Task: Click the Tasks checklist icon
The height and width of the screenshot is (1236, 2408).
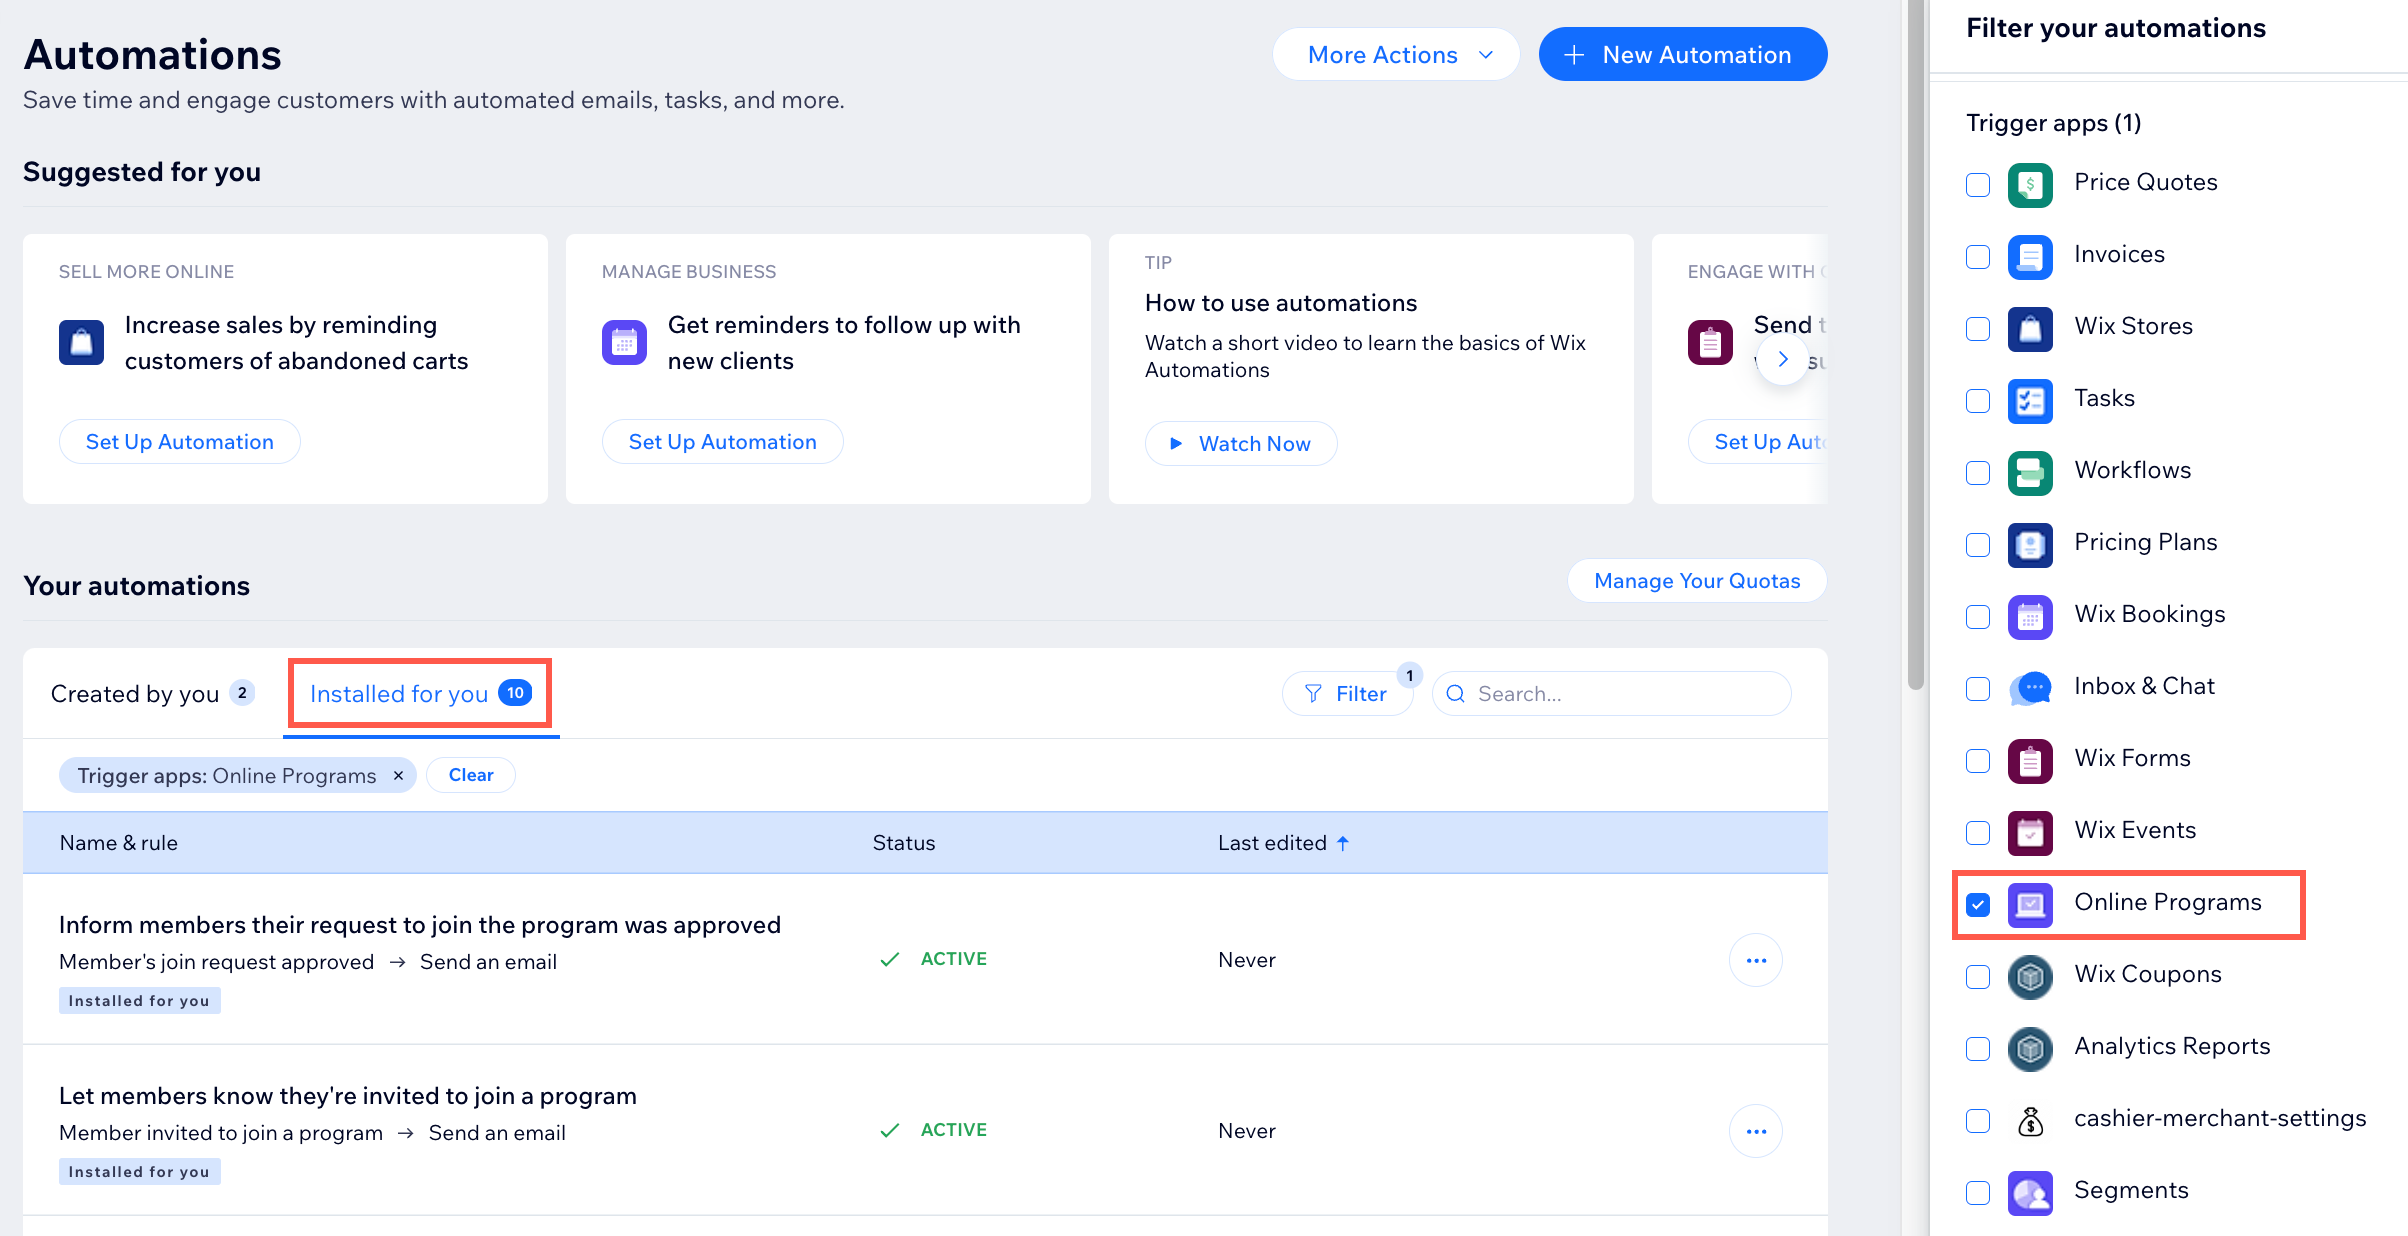Action: tap(2030, 400)
